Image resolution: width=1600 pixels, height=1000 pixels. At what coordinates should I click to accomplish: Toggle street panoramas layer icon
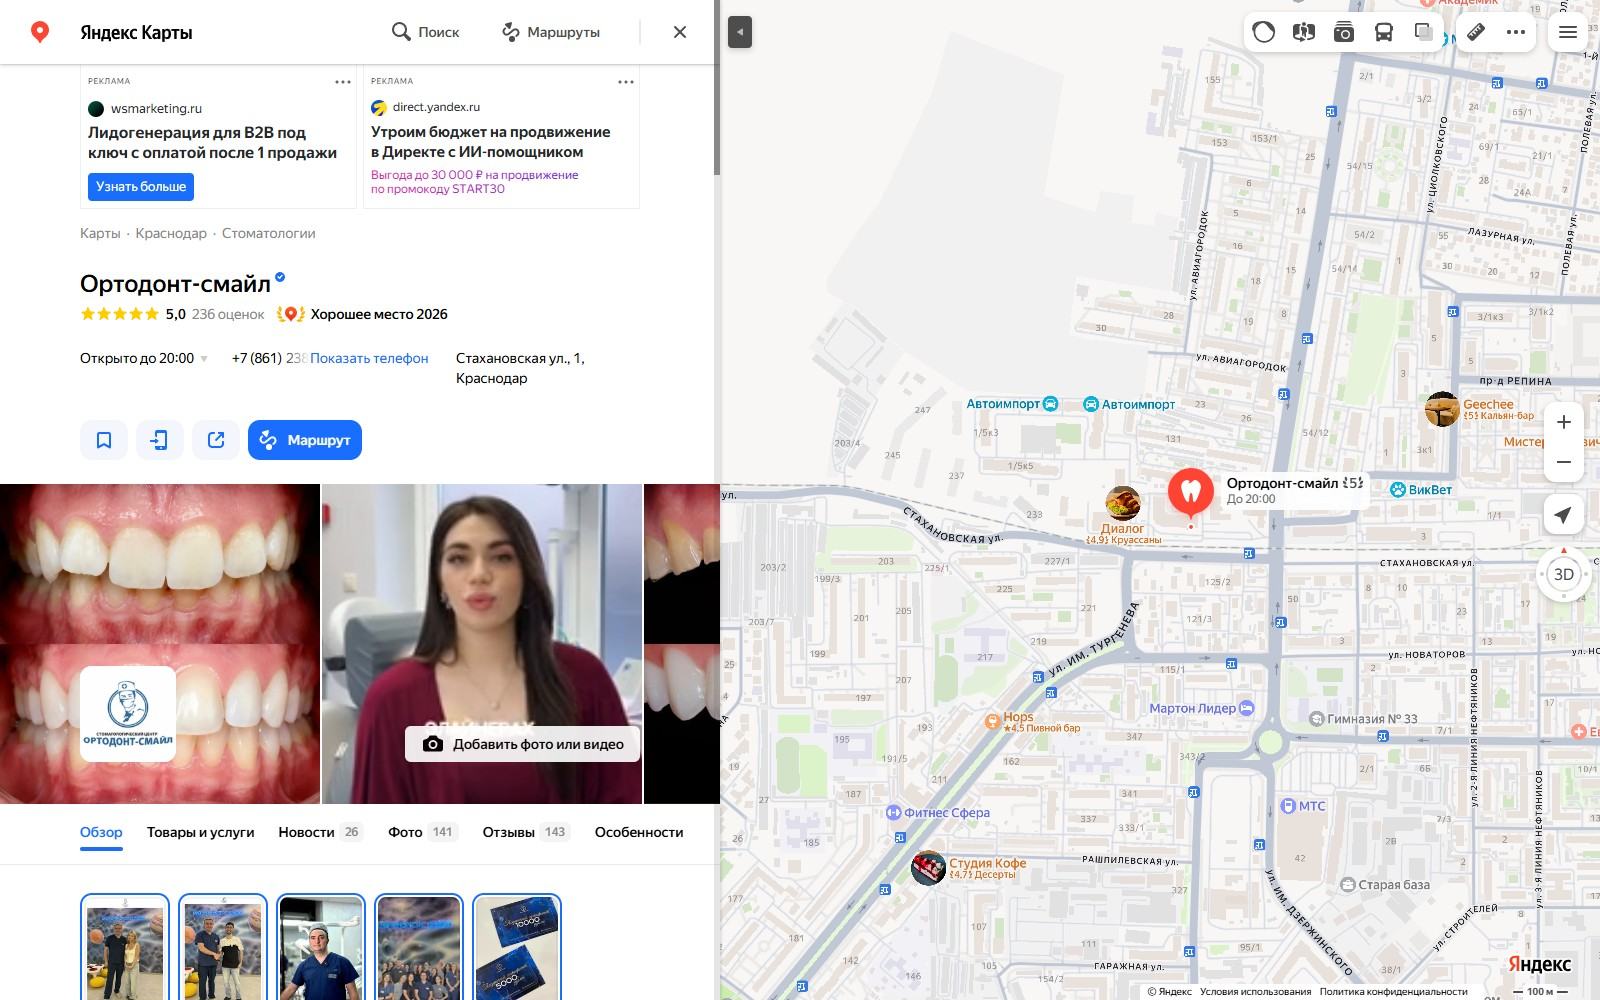pos(1303,32)
